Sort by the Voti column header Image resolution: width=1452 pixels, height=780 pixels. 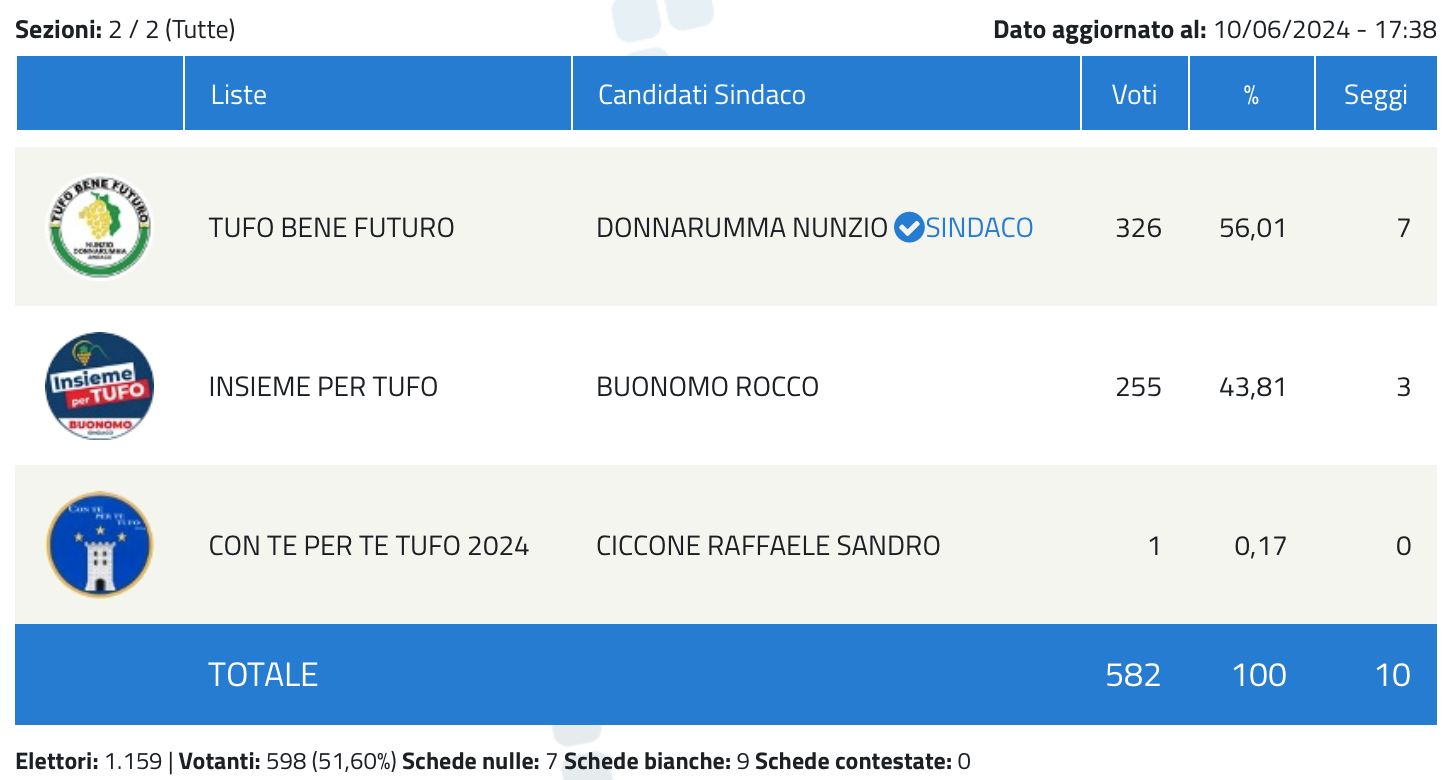pyautogui.click(x=1135, y=94)
